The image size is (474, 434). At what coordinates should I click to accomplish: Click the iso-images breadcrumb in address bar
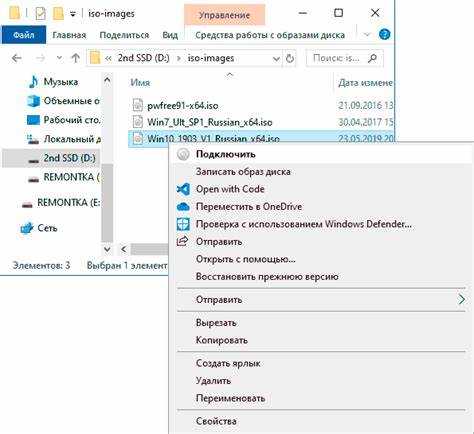point(211,58)
